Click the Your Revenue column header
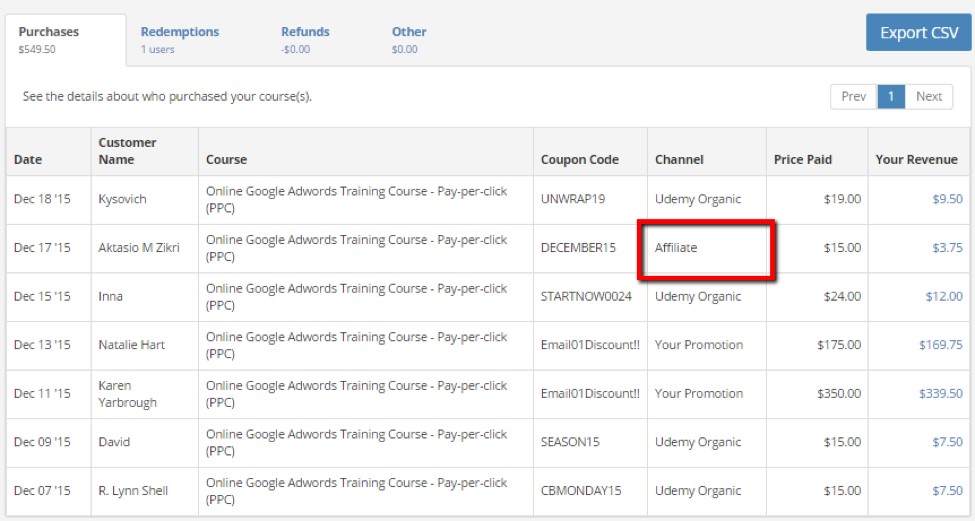The width and height of the screenshot is (975, 521). coord(916,160)
